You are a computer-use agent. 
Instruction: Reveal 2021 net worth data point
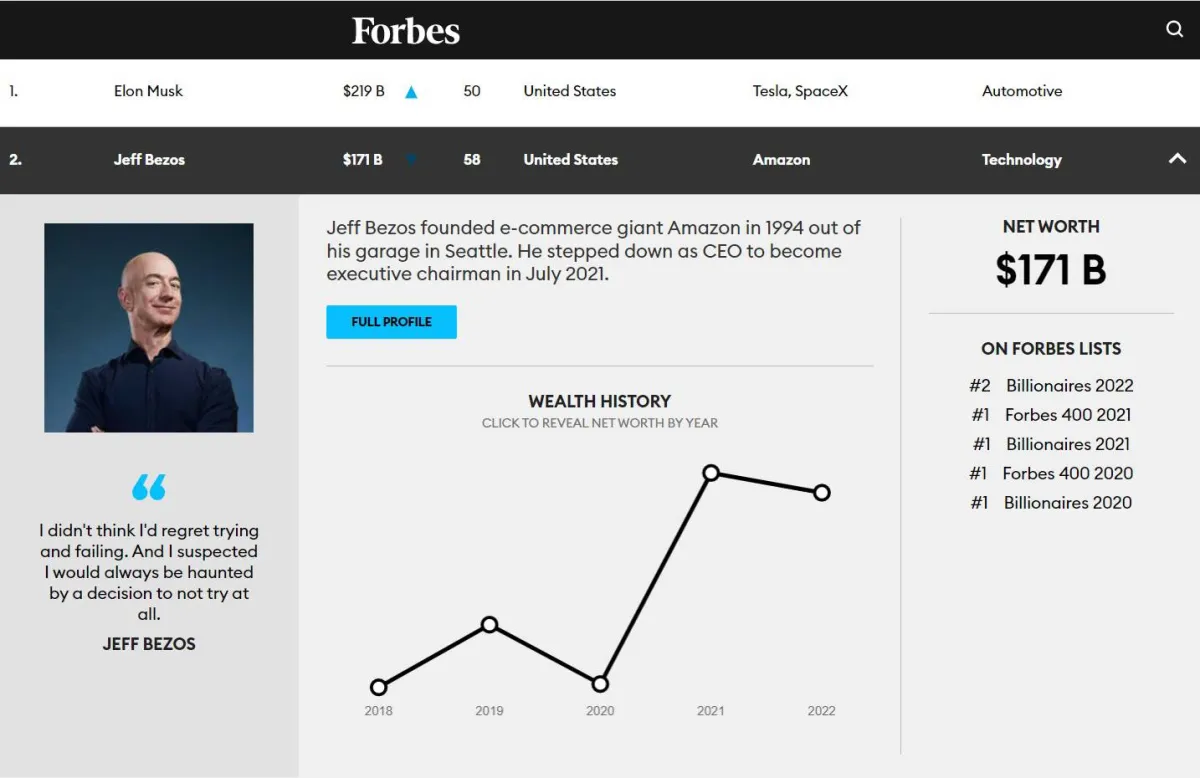[711, 473]
